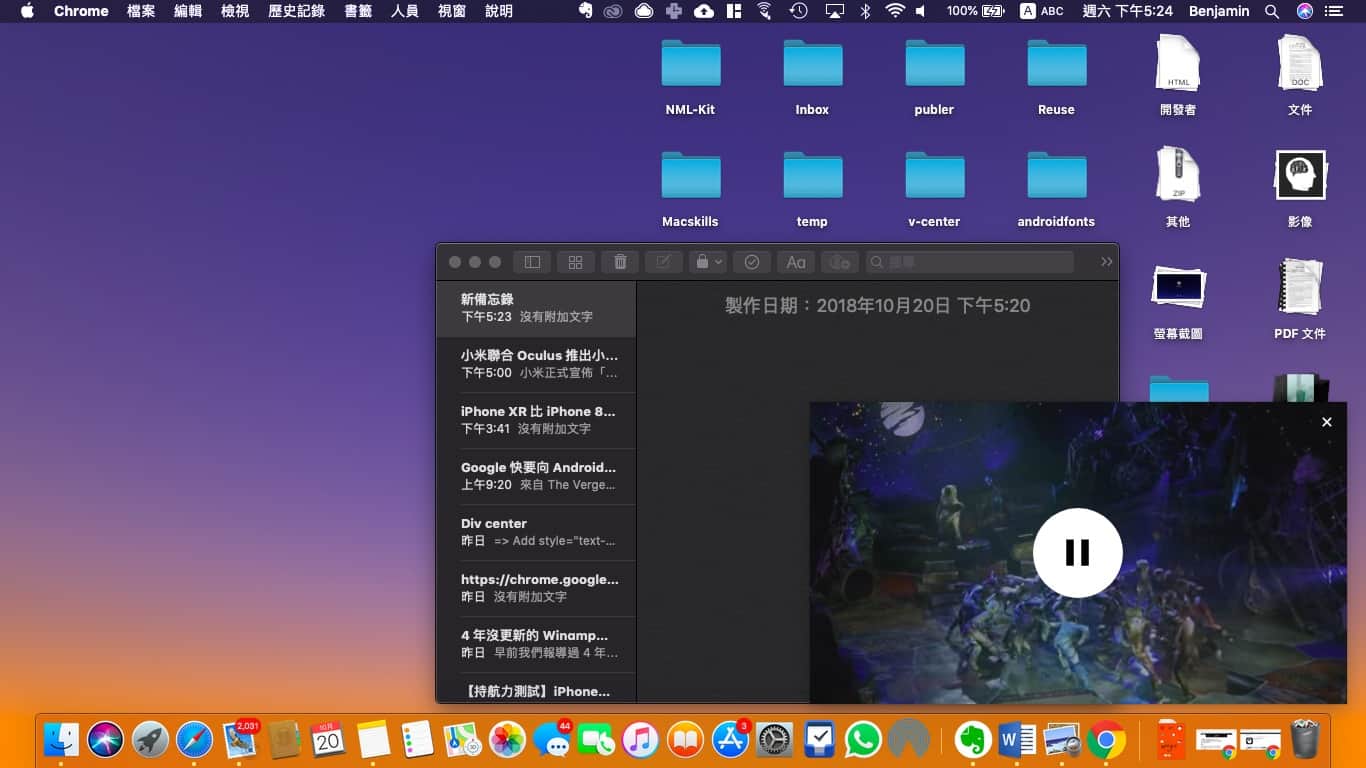This screenshot has width=1366, height=768.
Task: Expand the Notes toolbar overflow chevrons
Action: pyautogui.click(x=1106, y=262)
